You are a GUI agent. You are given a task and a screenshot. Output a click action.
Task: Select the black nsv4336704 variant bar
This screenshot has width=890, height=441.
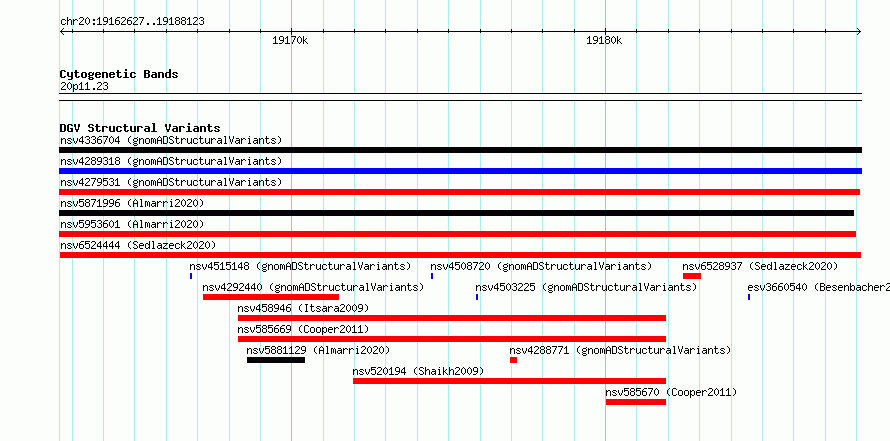[460, 150]
